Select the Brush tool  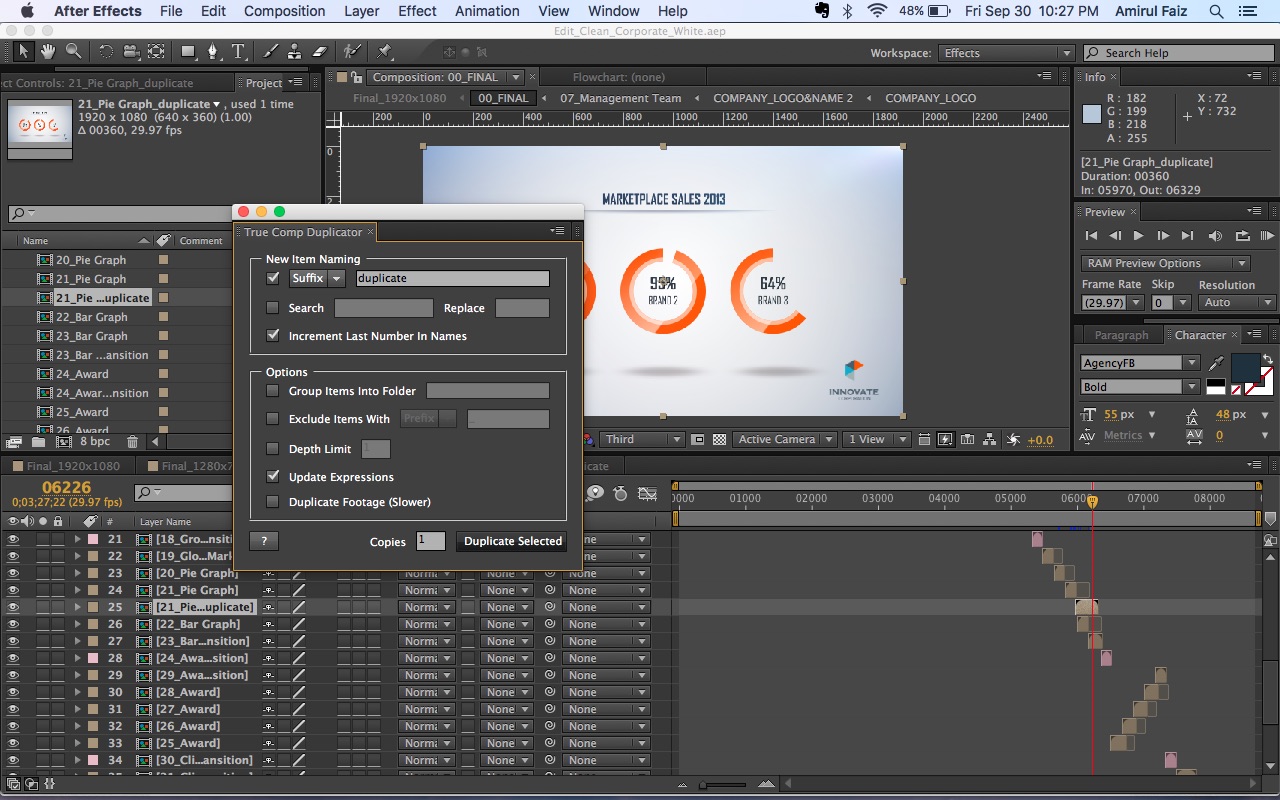tap(270, 51)
